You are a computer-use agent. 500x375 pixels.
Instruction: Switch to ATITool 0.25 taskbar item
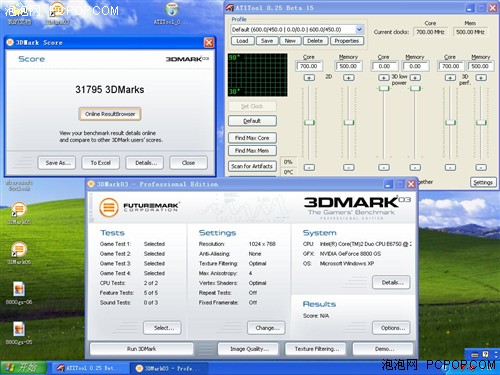90,368
